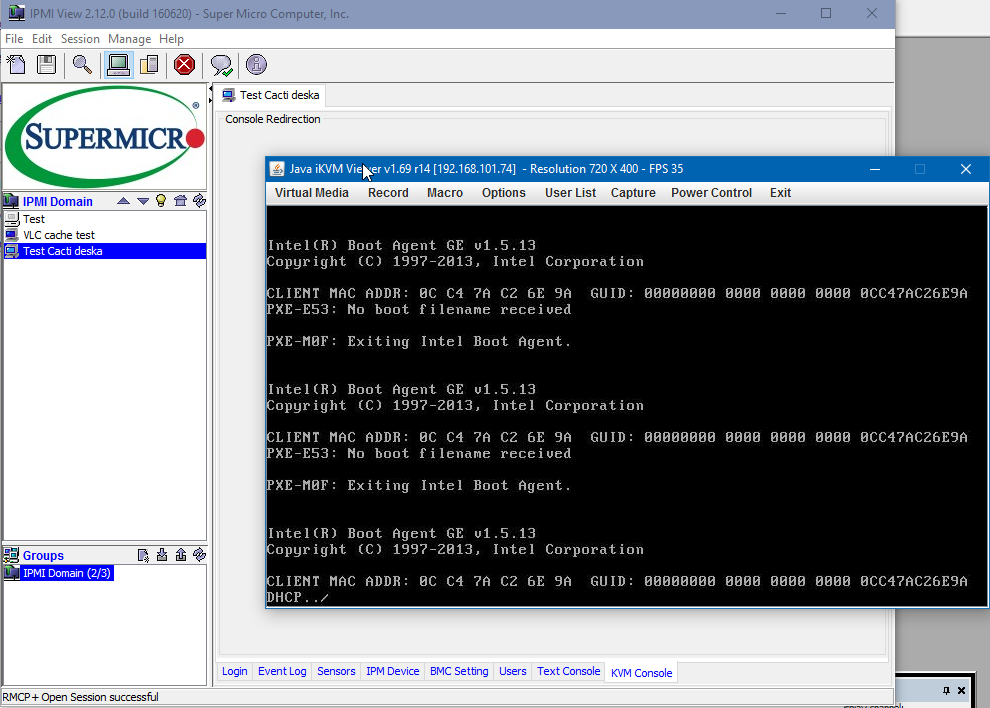
Task: Click the grouped documents toolbar icon
Action: point(149,64)
